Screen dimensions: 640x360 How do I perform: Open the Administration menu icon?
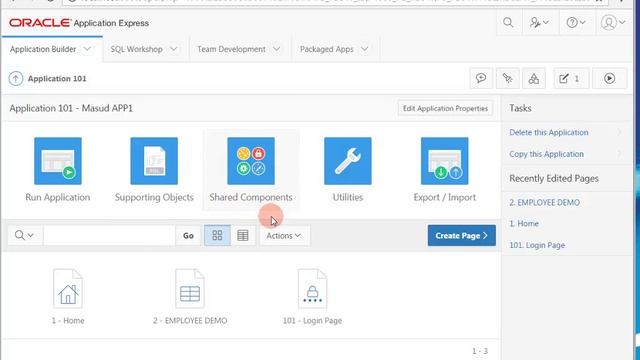(x=539, y=22)
